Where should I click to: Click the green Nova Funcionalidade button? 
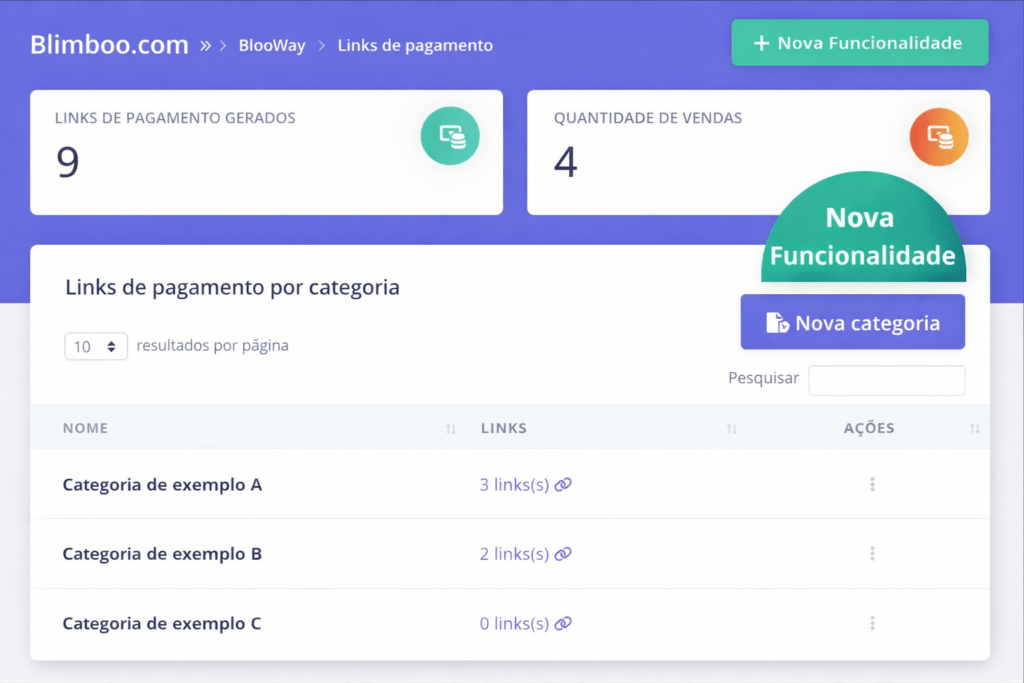click(x=860, y=43)
